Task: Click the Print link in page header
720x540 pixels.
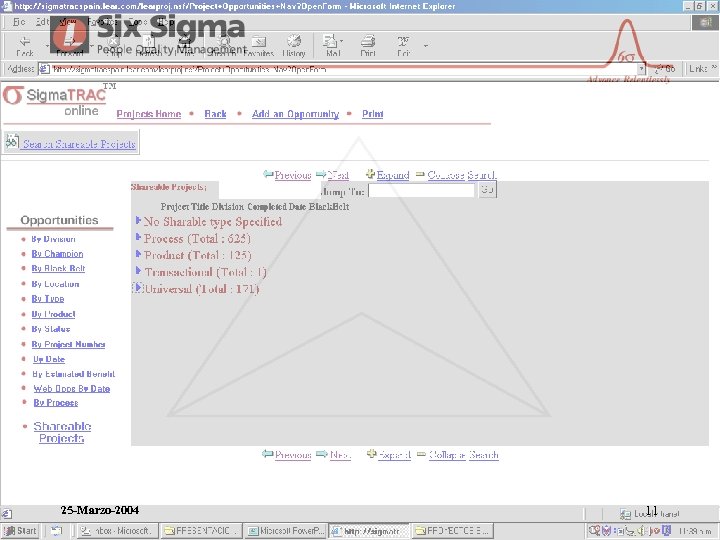Action: (372, 114)
